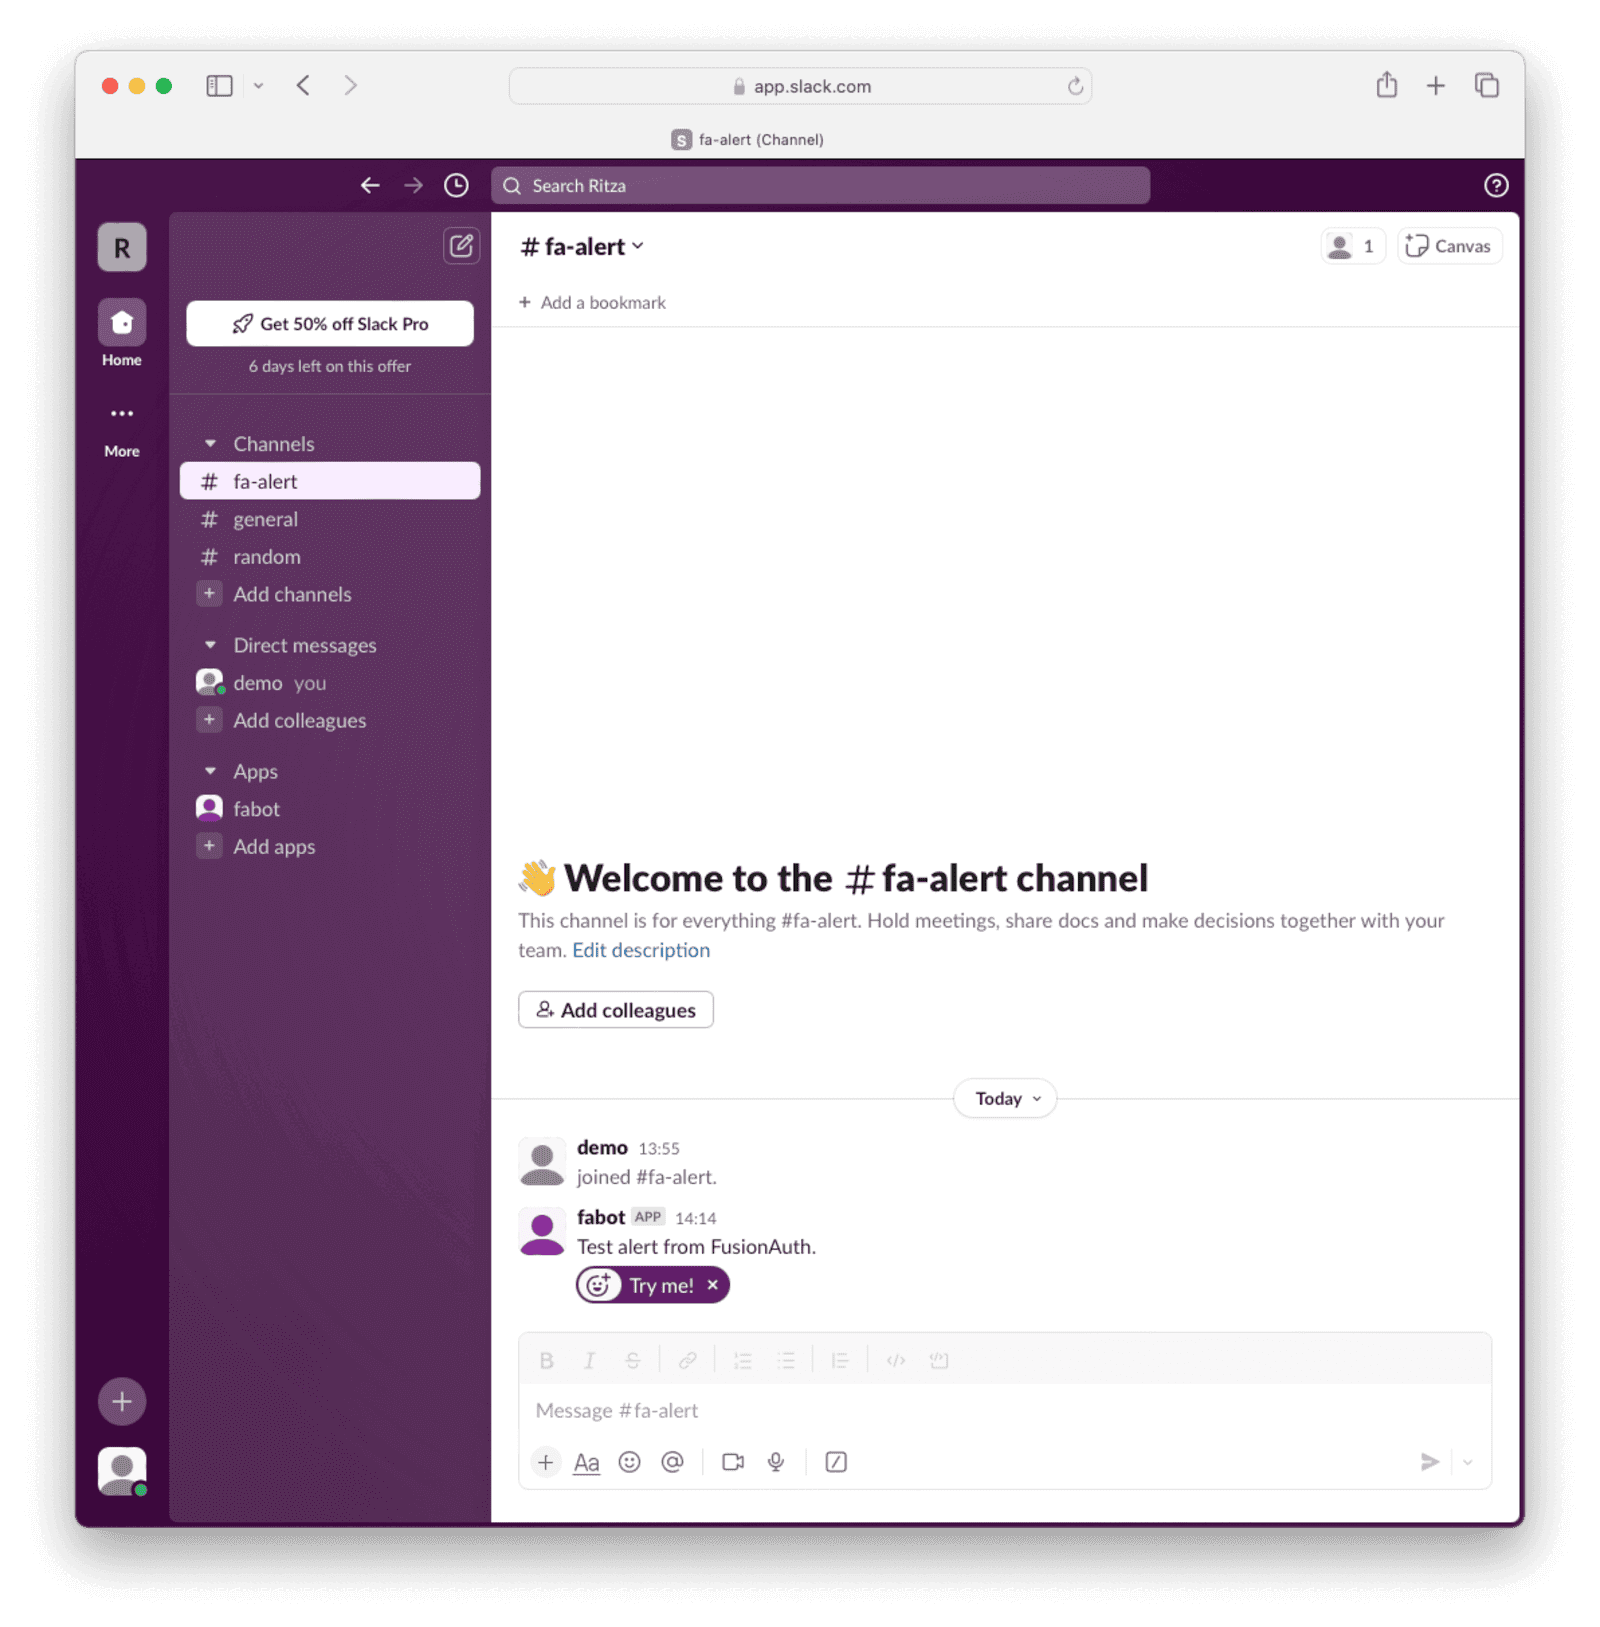This screenshot has width=1600, height=1627.
Task: Click the bold formatting icon
Action: (546, 1360)
